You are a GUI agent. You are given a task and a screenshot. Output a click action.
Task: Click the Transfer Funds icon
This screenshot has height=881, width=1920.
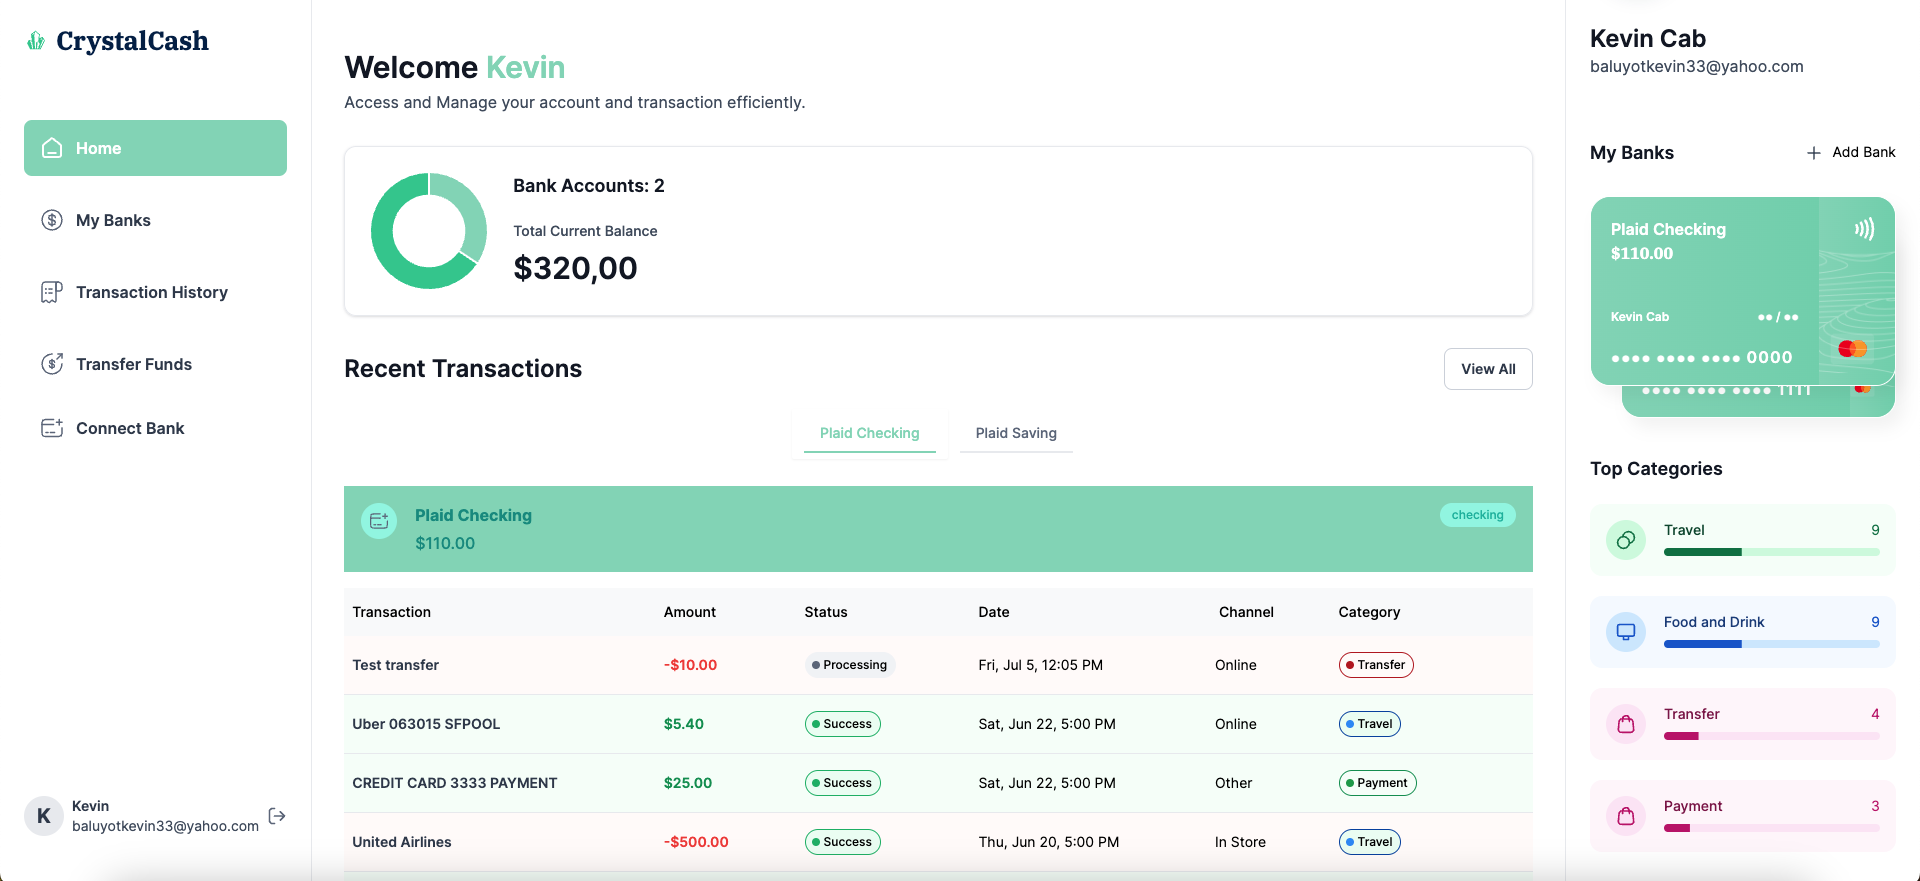(x=52, y=364)
